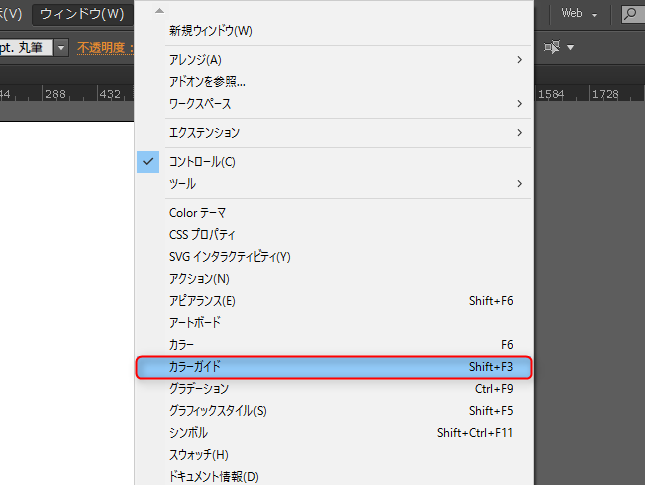
Task: Select グラデーション menu item
Action: [x=199, y=388]
